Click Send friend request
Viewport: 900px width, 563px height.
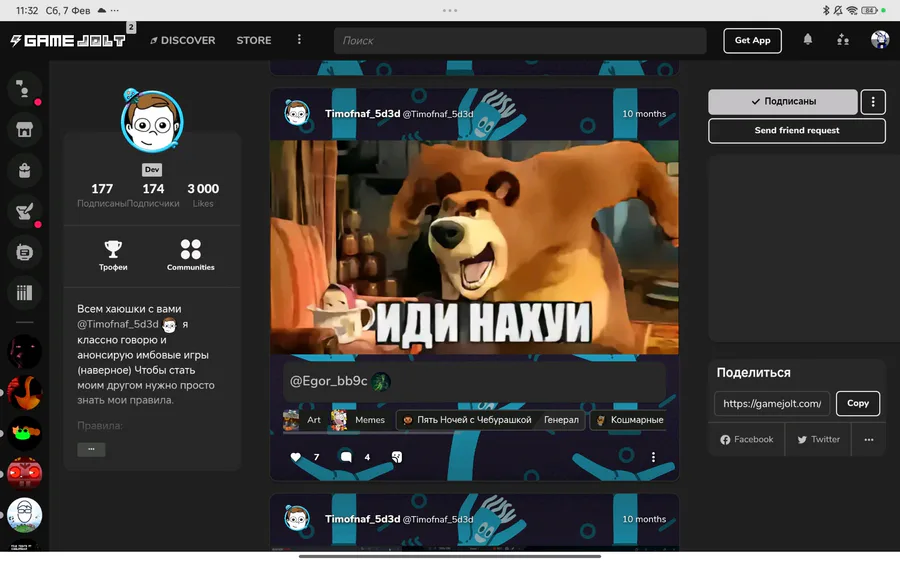pyautogui.click(x=797, y=130)
